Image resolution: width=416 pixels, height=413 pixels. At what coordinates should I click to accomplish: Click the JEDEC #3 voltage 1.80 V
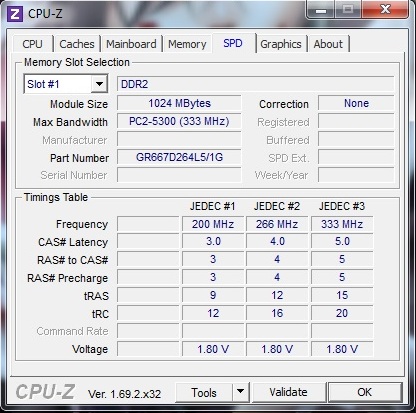coord(342,349)
